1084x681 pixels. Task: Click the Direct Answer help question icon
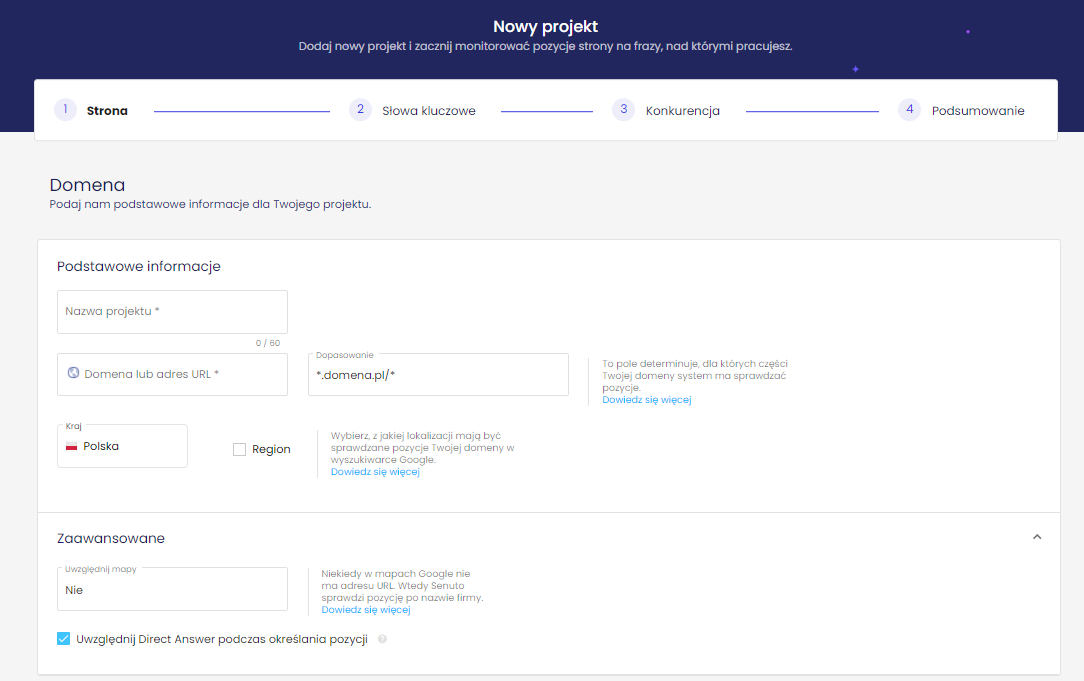[x=382, y=639]
